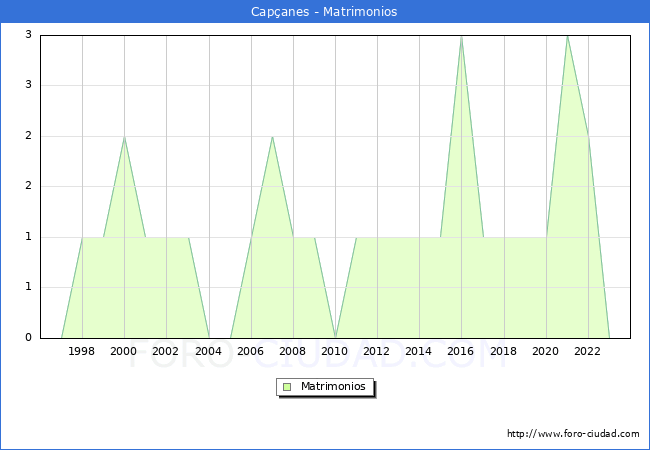Image resolution: width=650 pixels, height=450 pixels.
Task: Select the 2014 x-axis label
Action: 419,351
